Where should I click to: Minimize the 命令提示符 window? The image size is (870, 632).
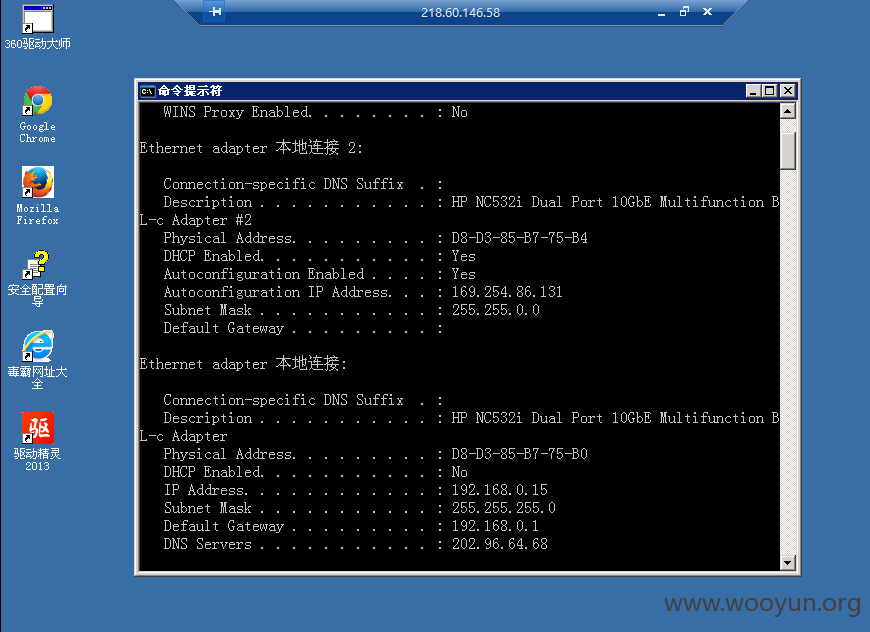tap(753, 90)
